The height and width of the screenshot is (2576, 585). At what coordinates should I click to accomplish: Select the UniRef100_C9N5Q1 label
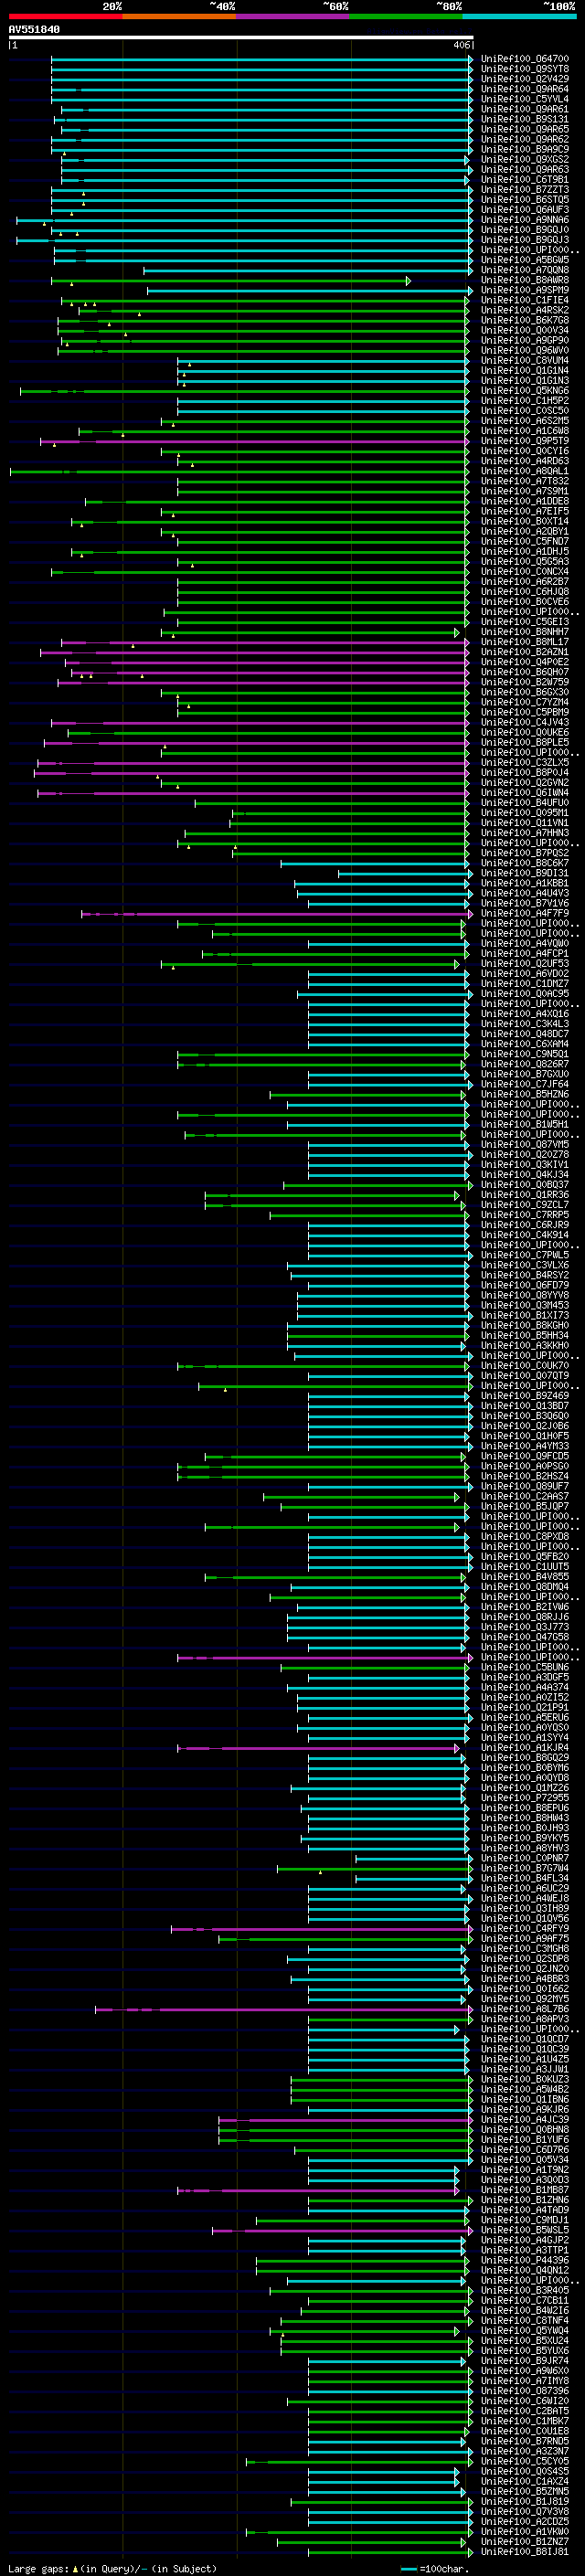click(524, 1054)
